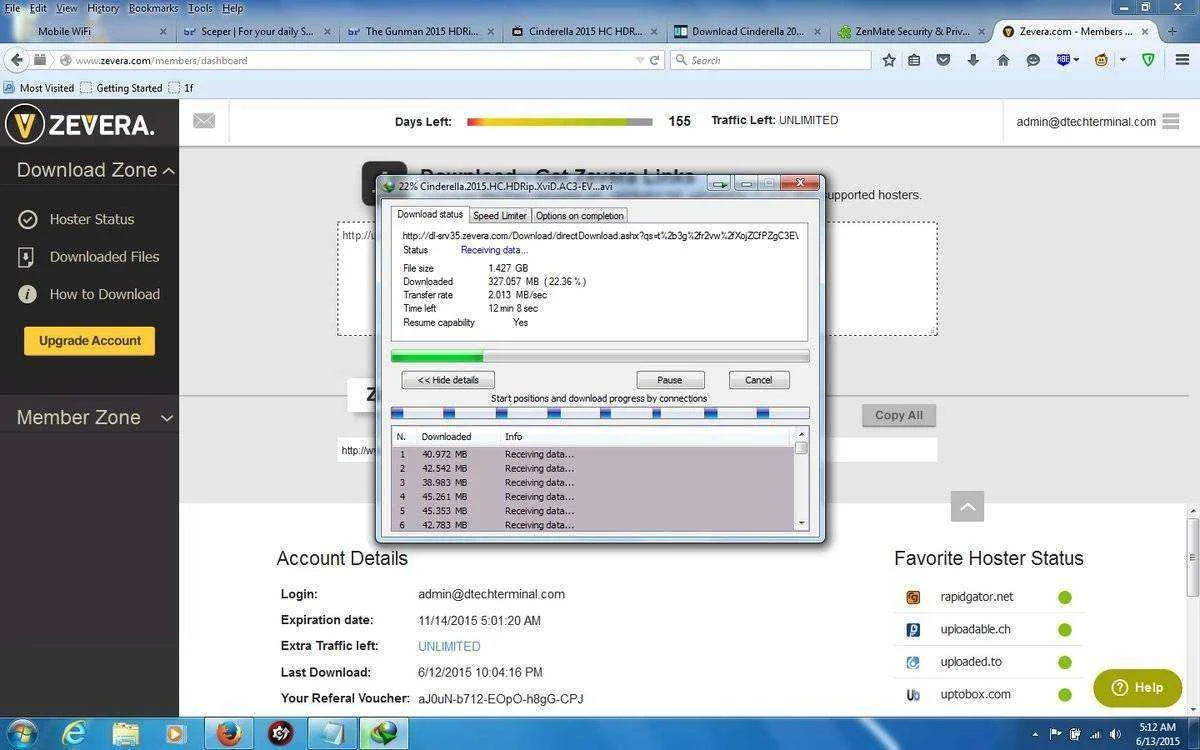Viewport: 1200px width, 750px height.
Task: Click the Pause download button
Action: point(670,380)
